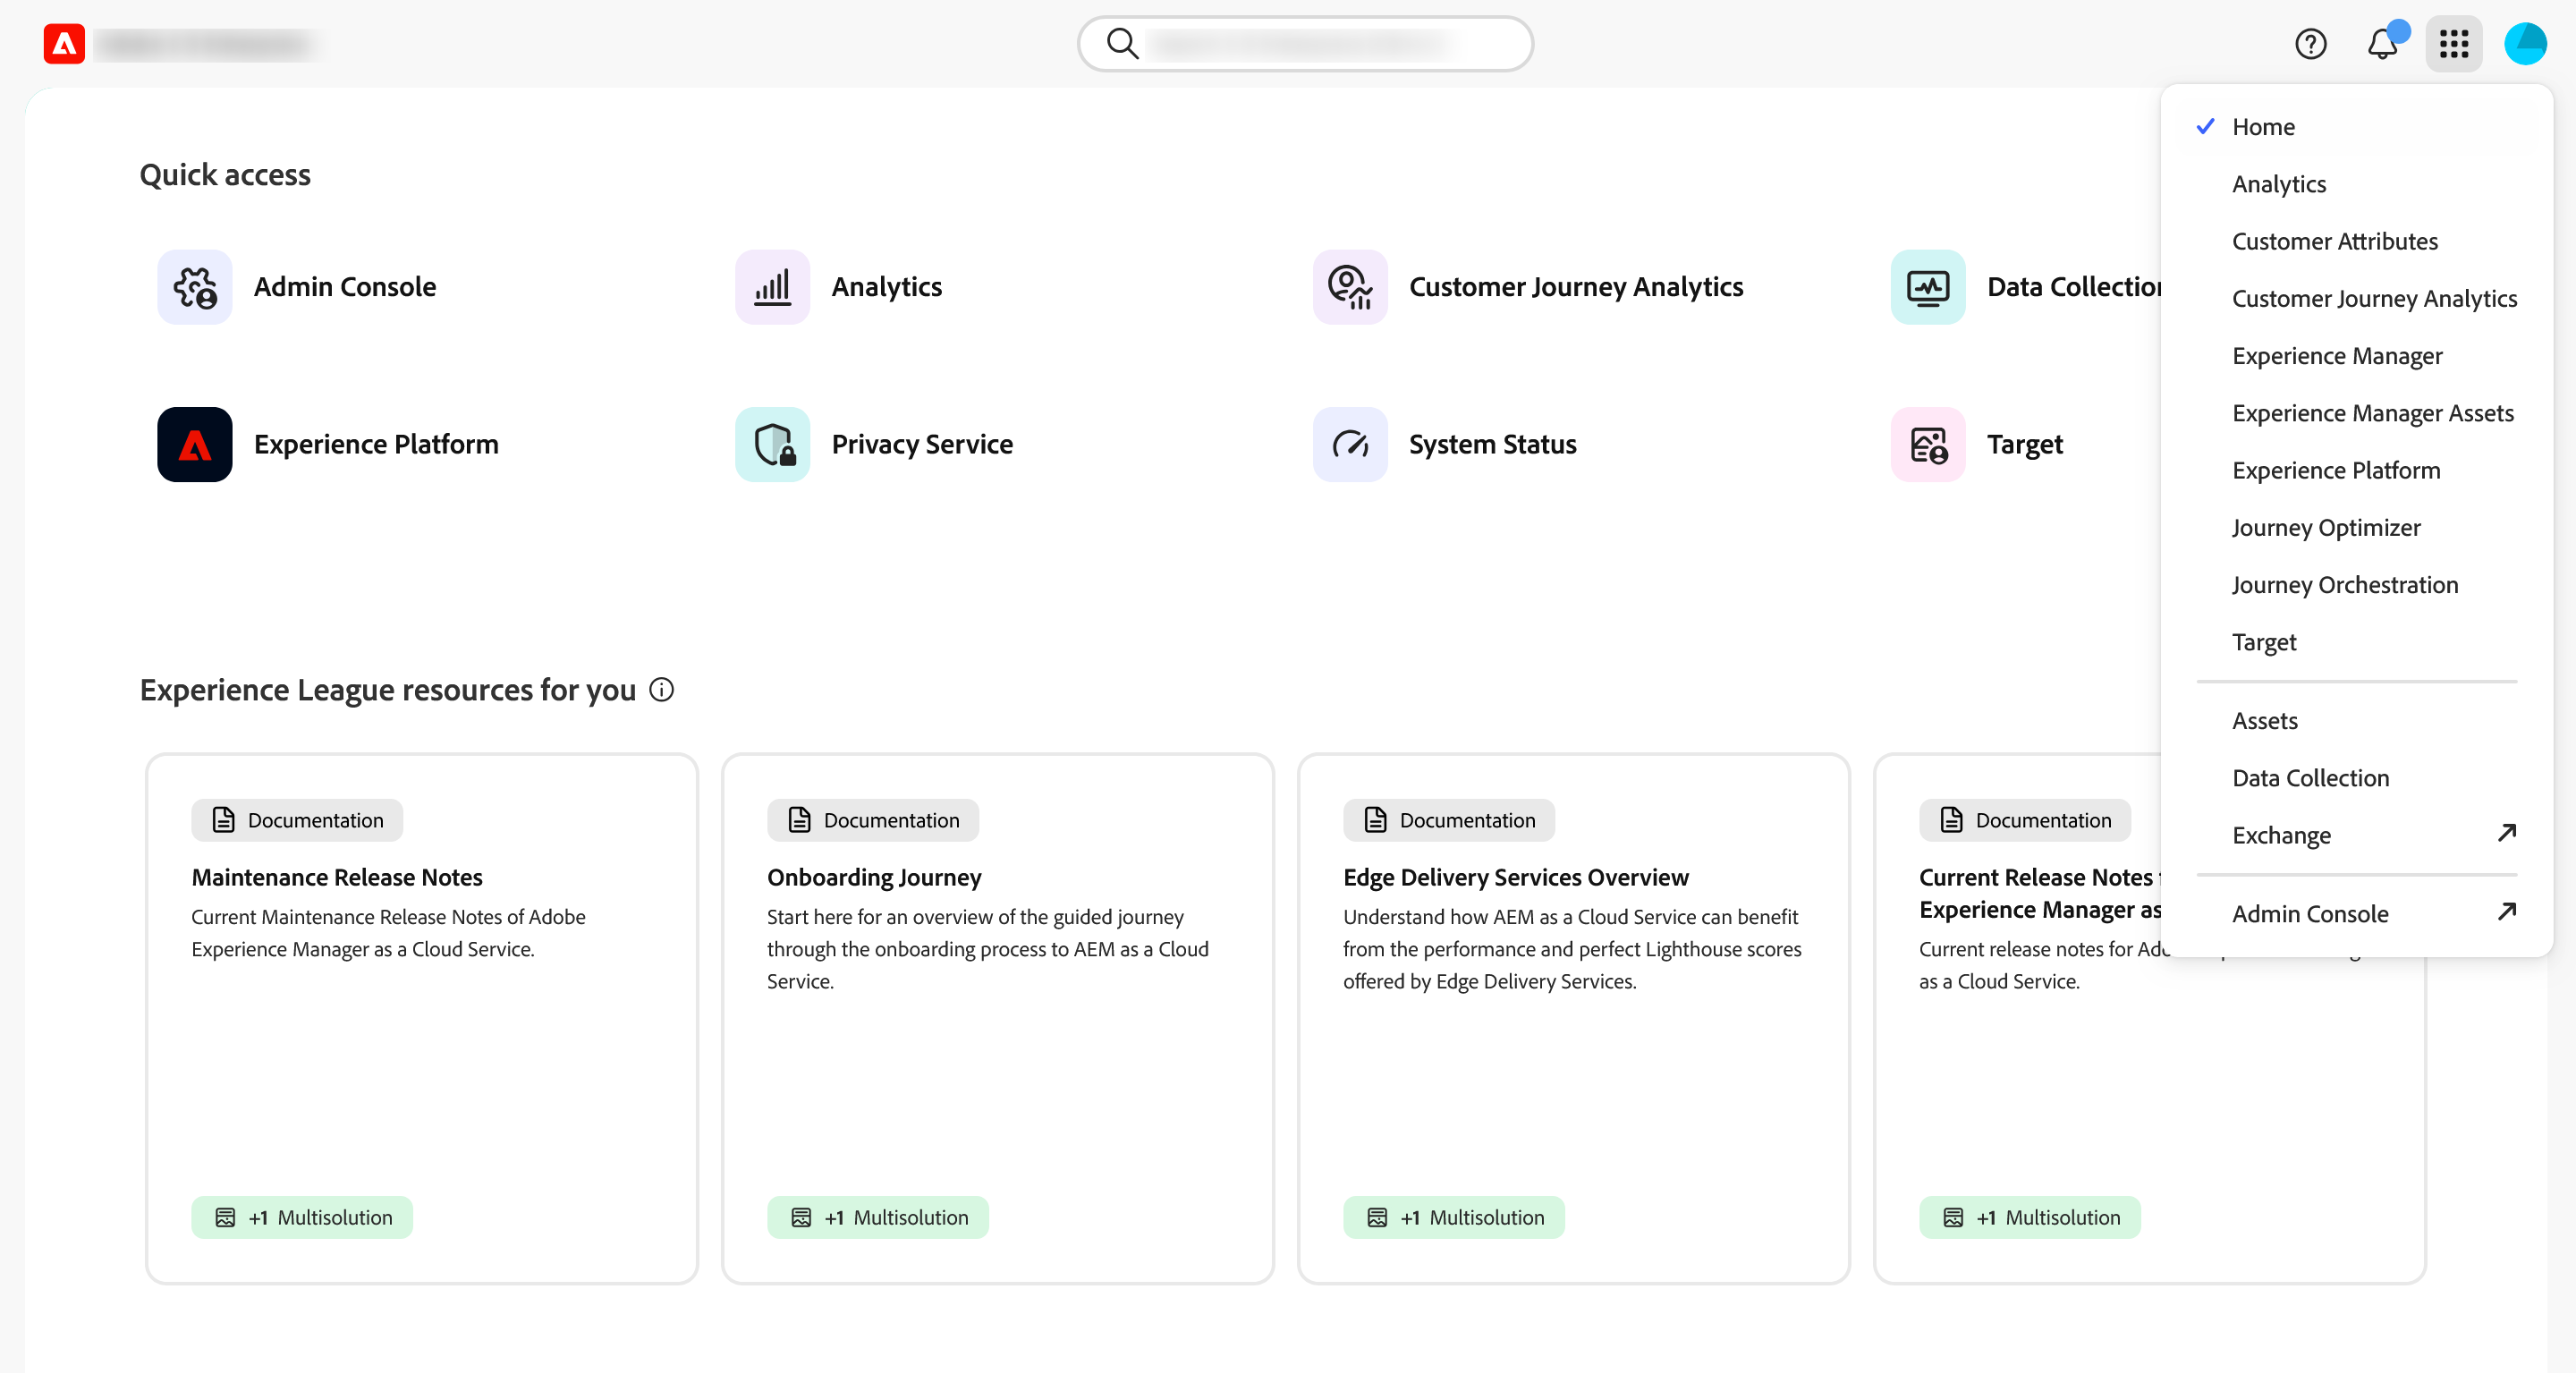2576x1374 pixels.
Task: Click the Customer Journey Analytics icon
Action: [1350, 287]
